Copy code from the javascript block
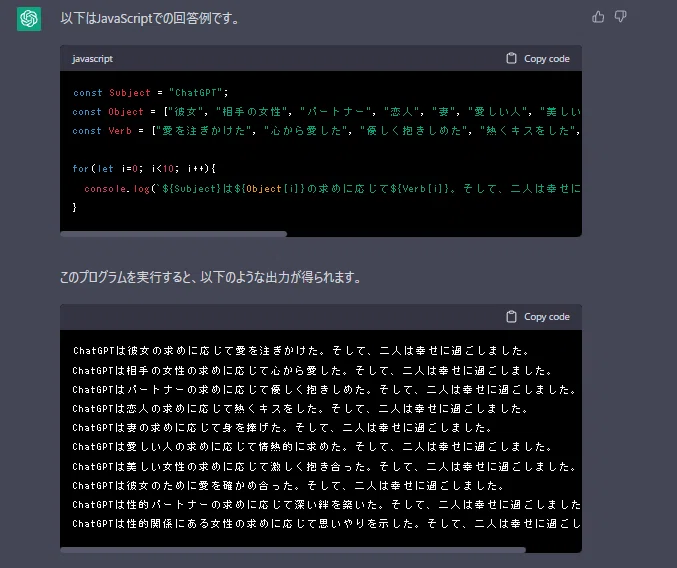This screenshot has width=677, height=568. [x=538, y=58]
